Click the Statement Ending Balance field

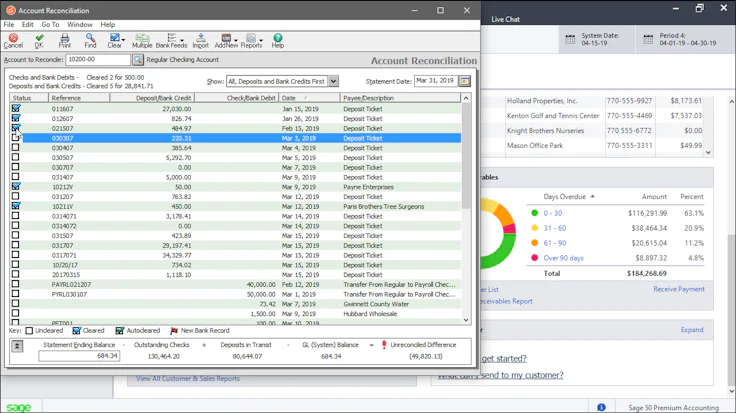(x=79, y=356)
